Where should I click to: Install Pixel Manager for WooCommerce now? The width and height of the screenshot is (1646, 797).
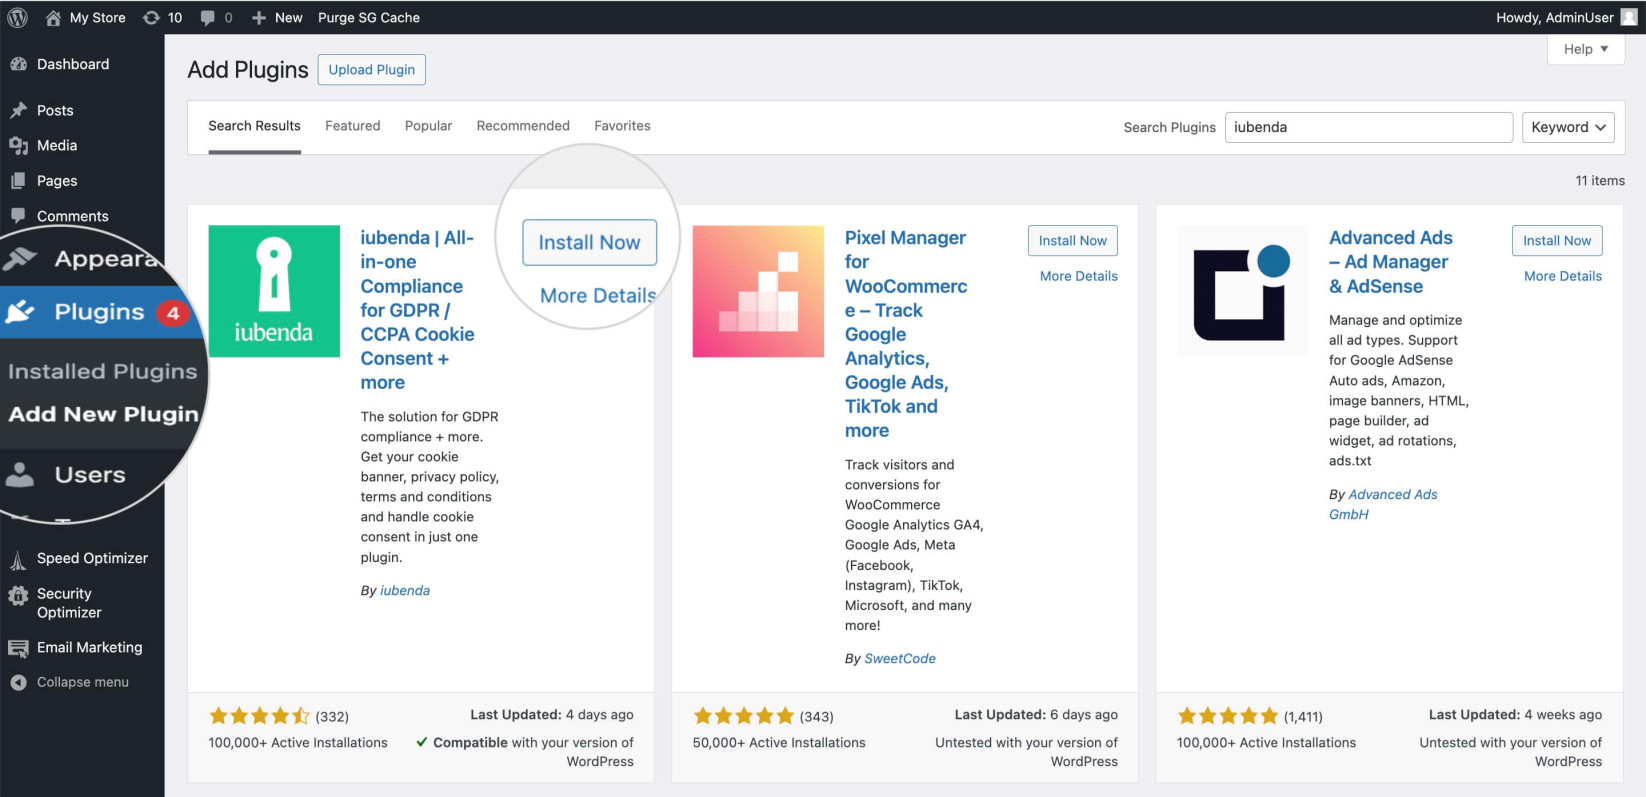coord(1073,240)
